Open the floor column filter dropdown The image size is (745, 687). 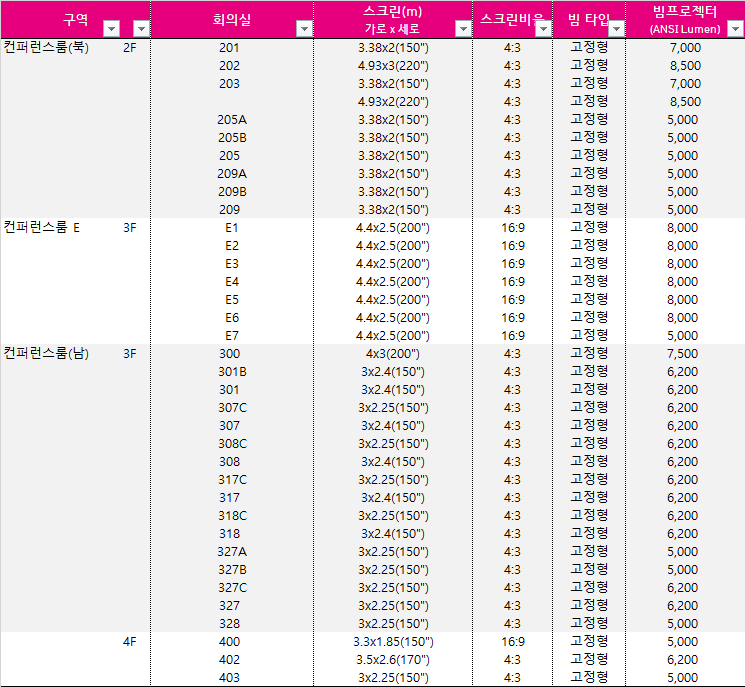tap(141, 29)
